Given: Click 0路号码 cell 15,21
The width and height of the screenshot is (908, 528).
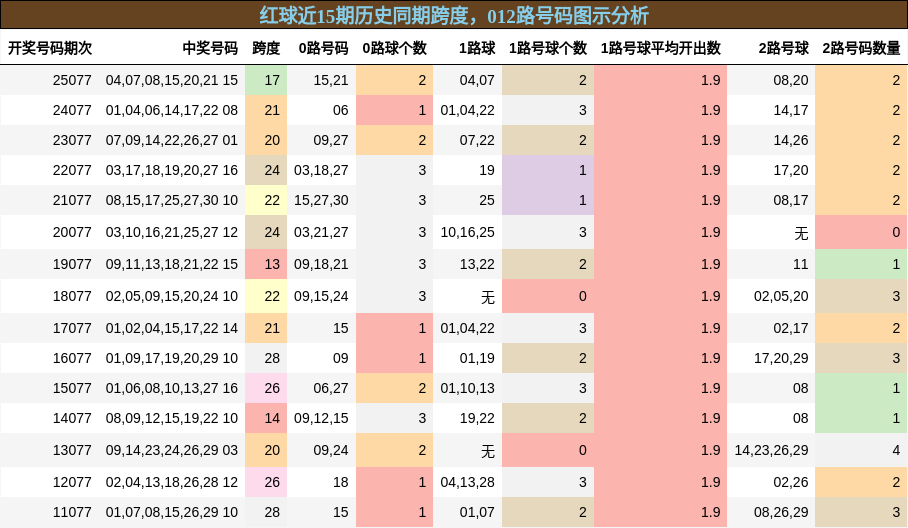Looking at the screenshot, I should click(331, 80).
